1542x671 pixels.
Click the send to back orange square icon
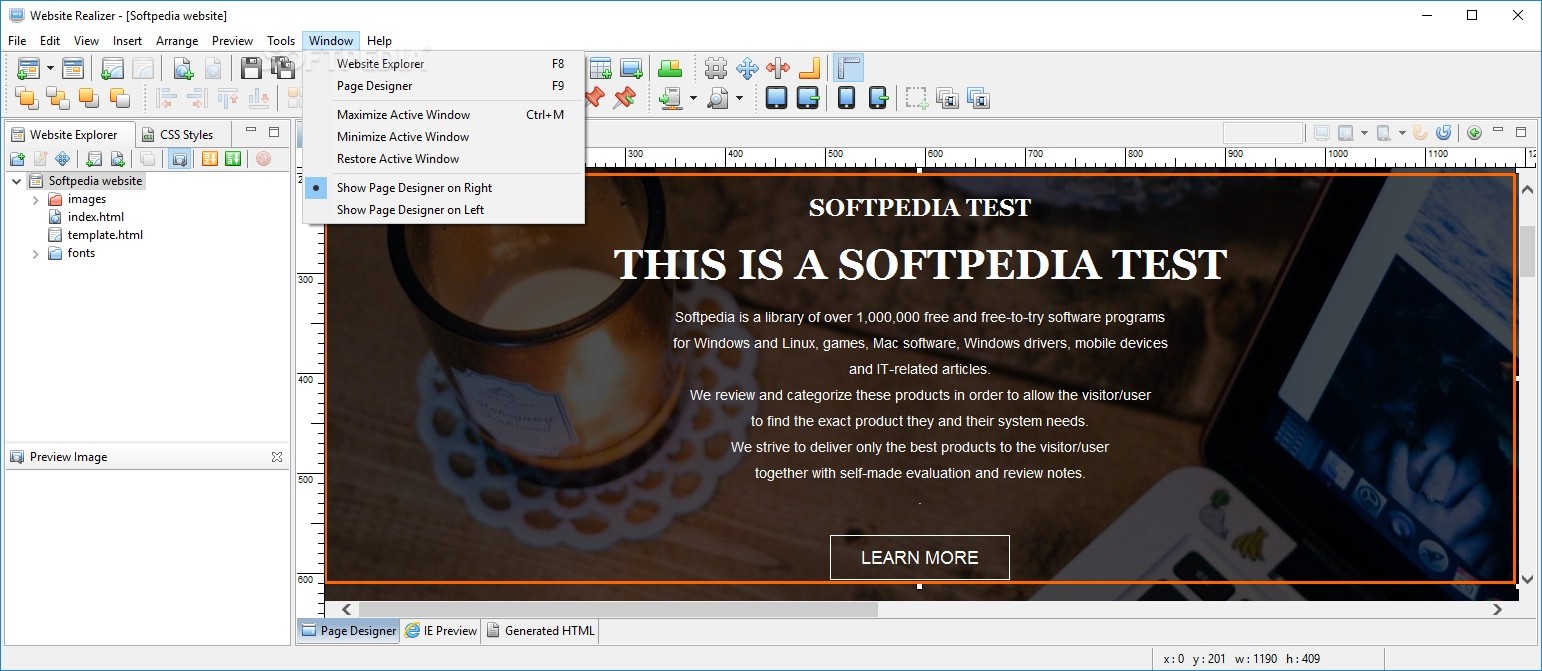point(120,98)
